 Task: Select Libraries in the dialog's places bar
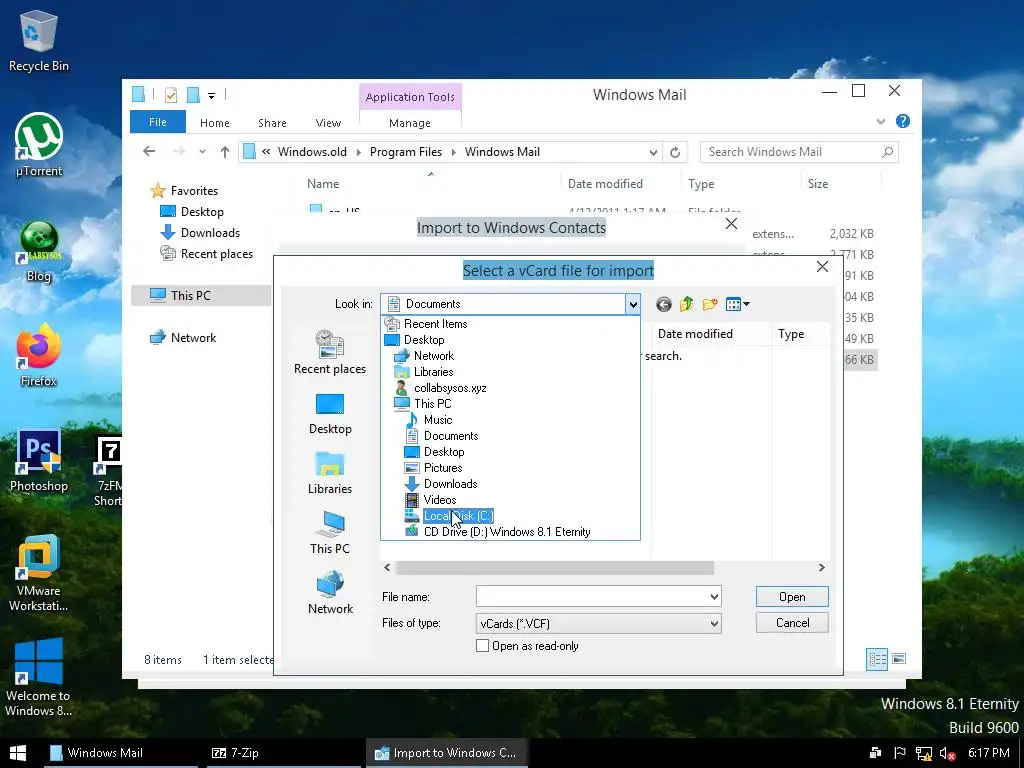[x=330, y=473]
